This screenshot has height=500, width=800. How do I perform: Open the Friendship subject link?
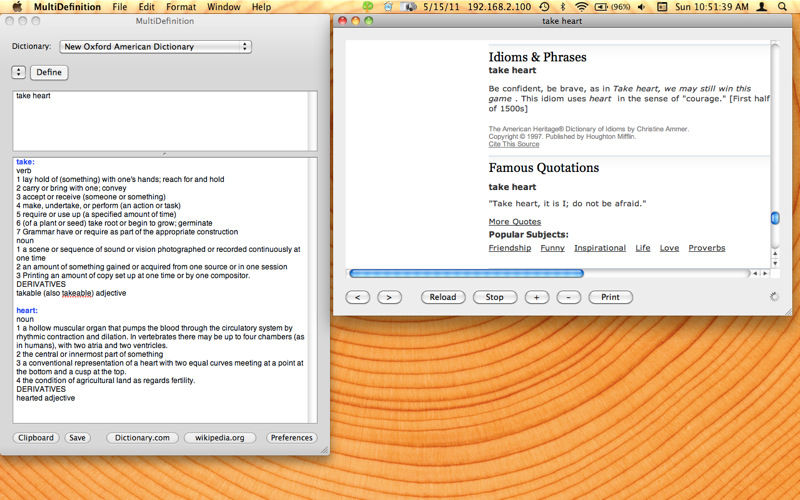point(510,248)
